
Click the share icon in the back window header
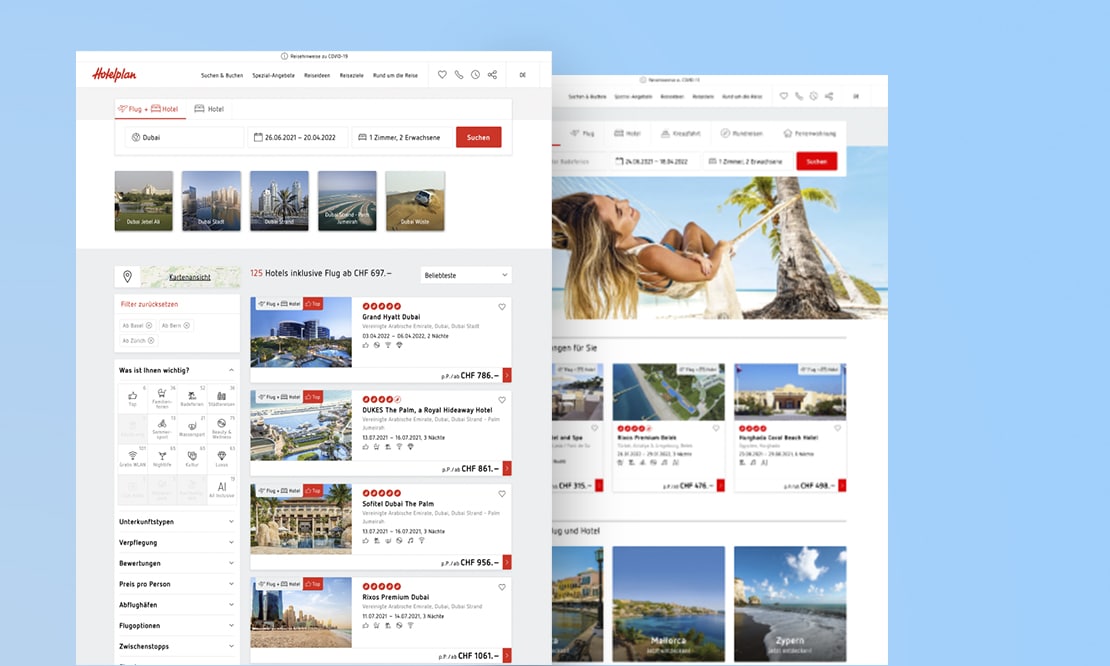point(829,96)
